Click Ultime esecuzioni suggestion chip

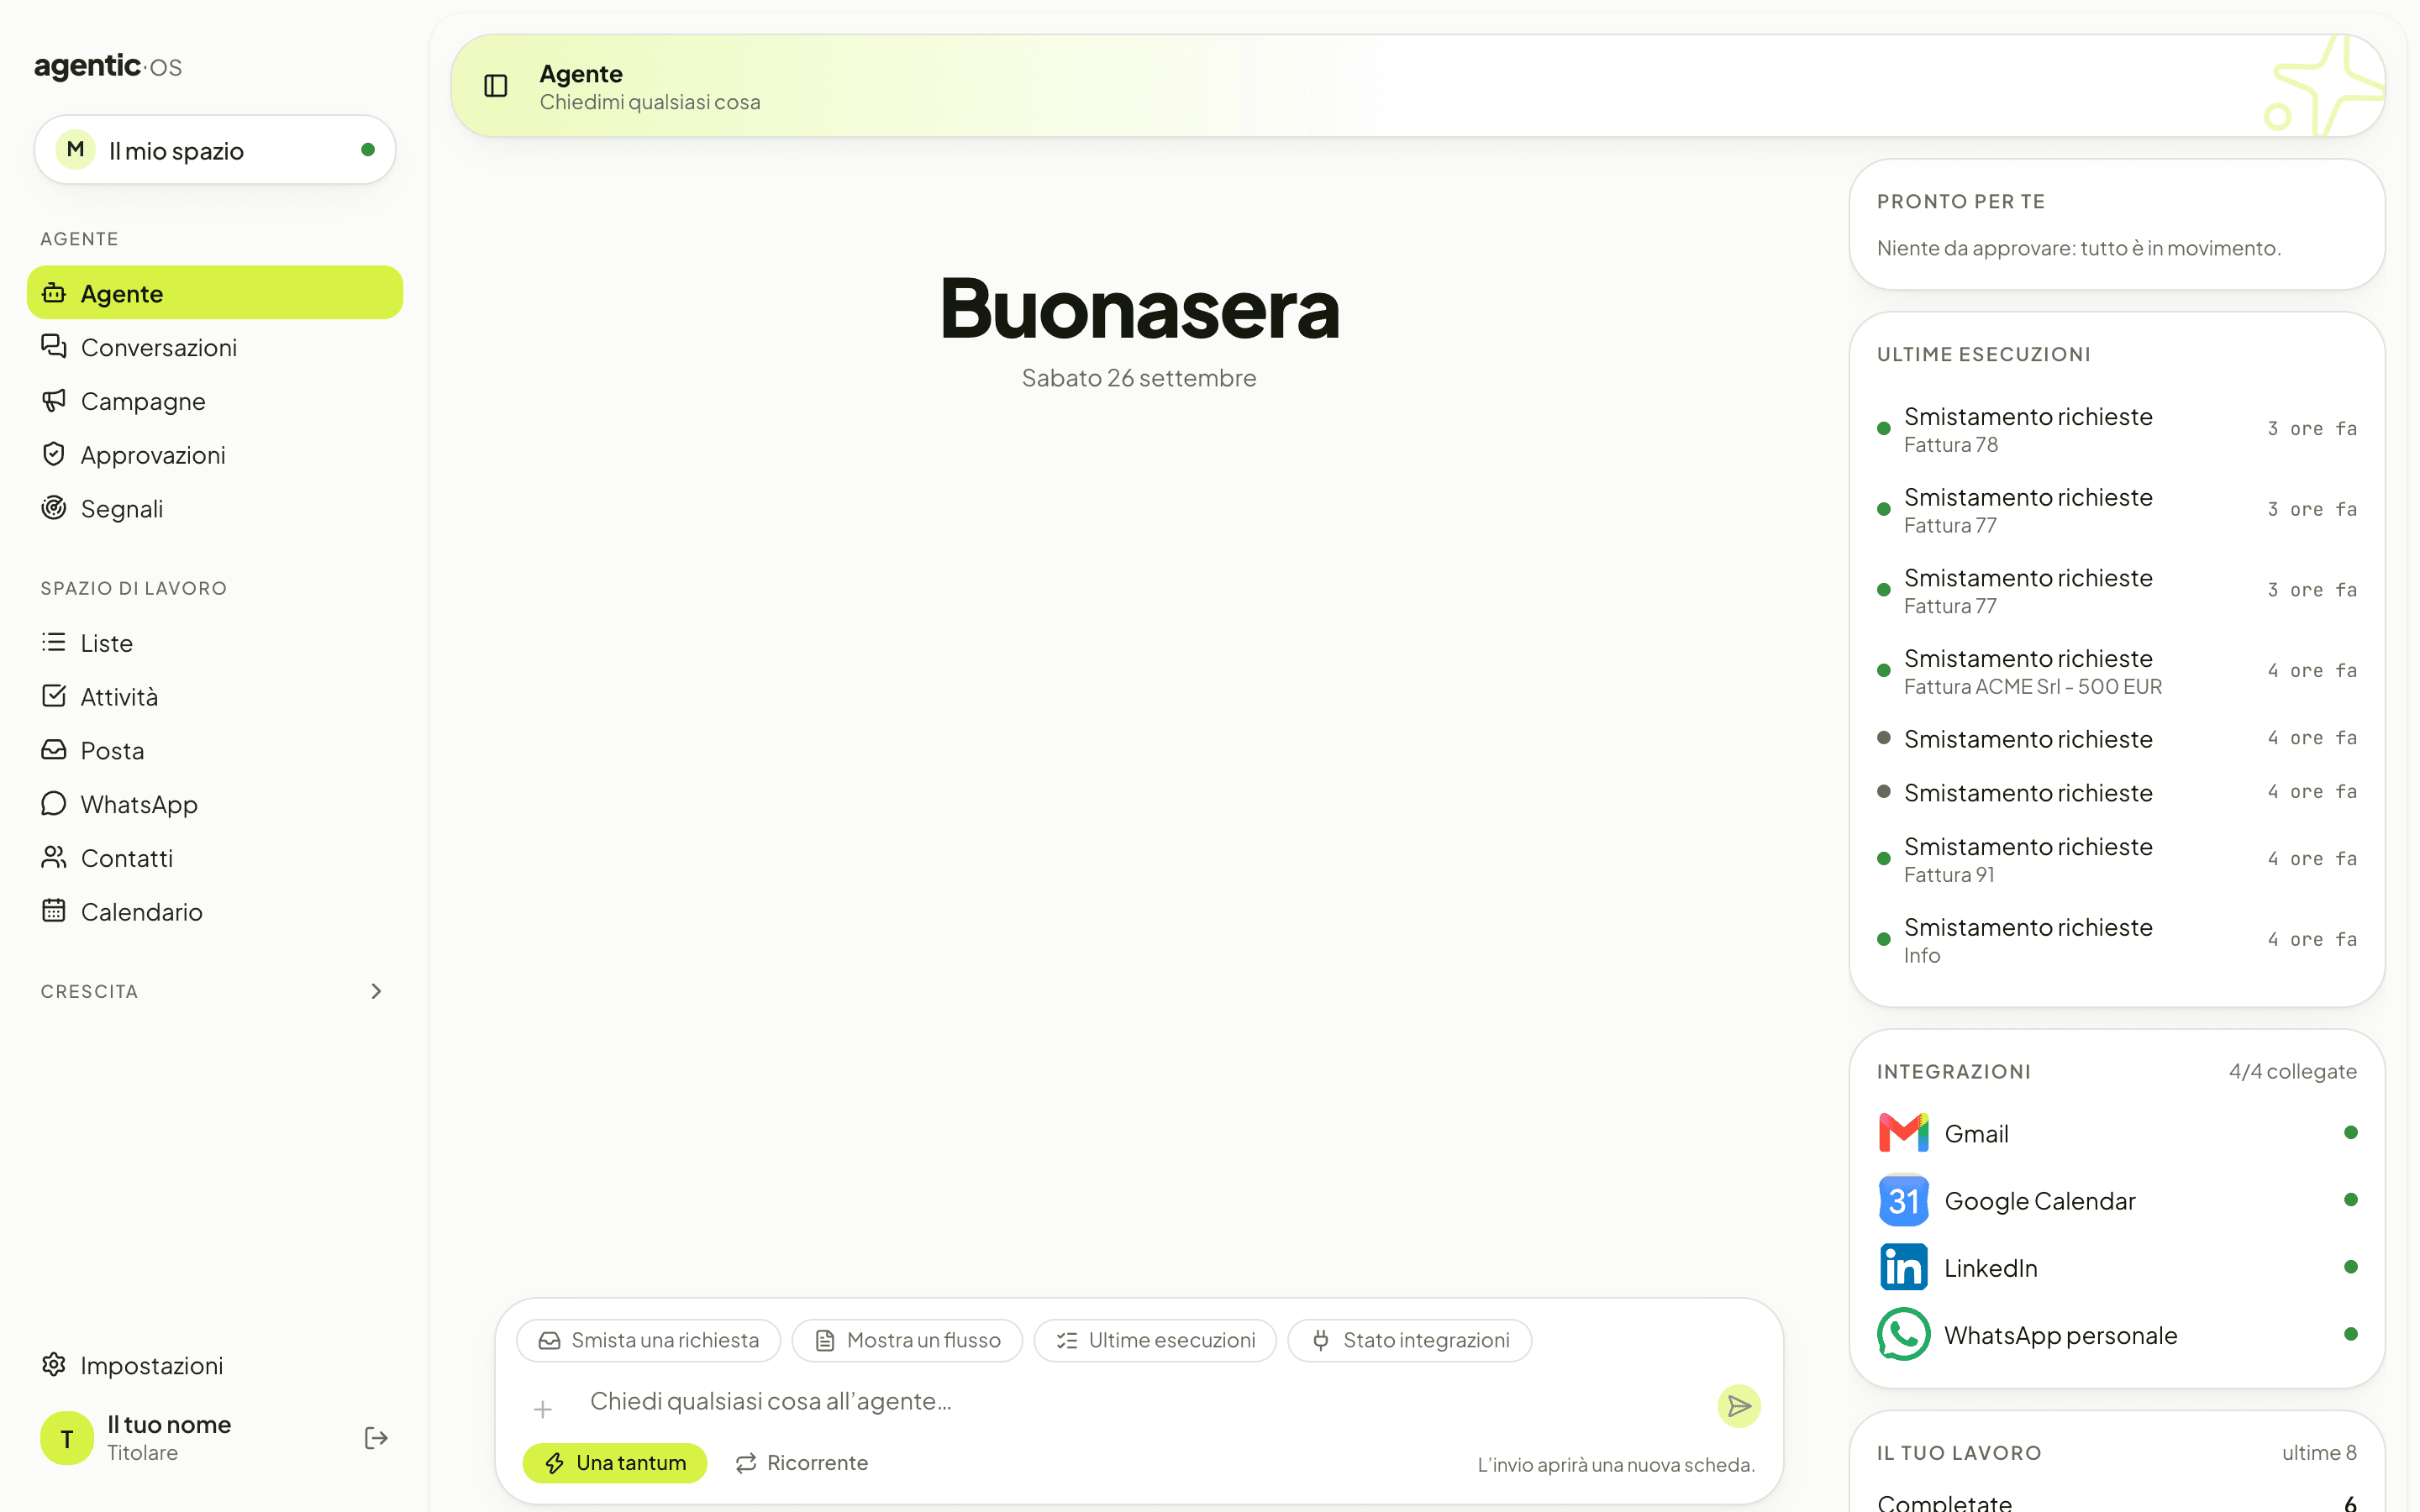[1155, 1340]
